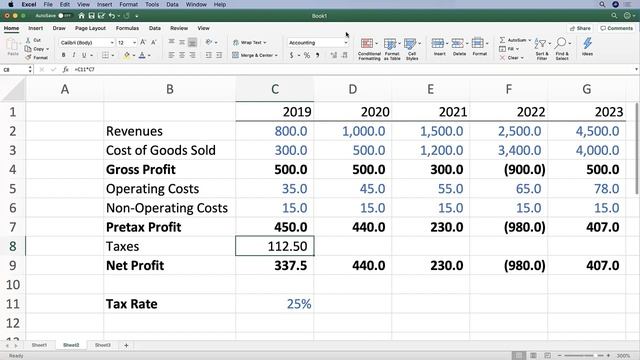Apply the yellow fill color

pyautogui.click(x=126, y=55)
